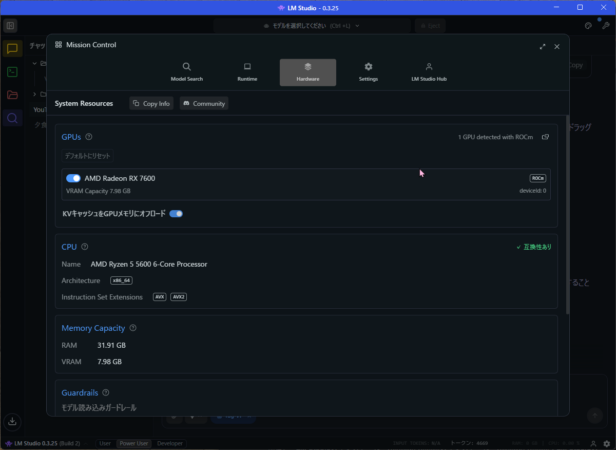Click the VRAM value 7.98 GB
The width and height of the screenshot is (616, 450).
pos(110,362)
